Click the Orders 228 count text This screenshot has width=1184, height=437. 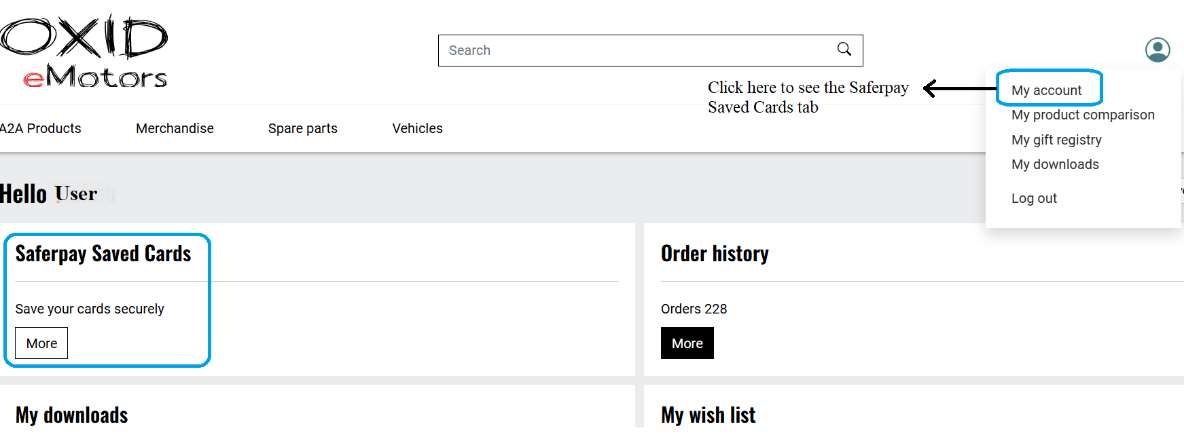click(694, 309)
